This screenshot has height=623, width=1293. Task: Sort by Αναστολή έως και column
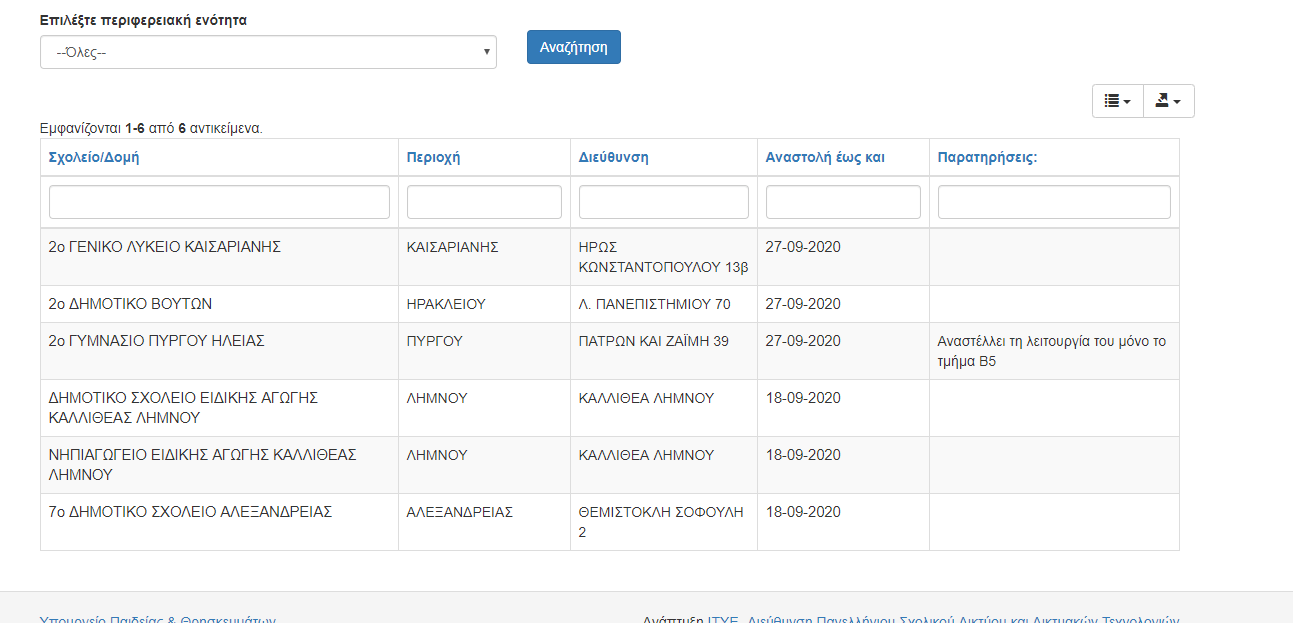coord(824,157)
